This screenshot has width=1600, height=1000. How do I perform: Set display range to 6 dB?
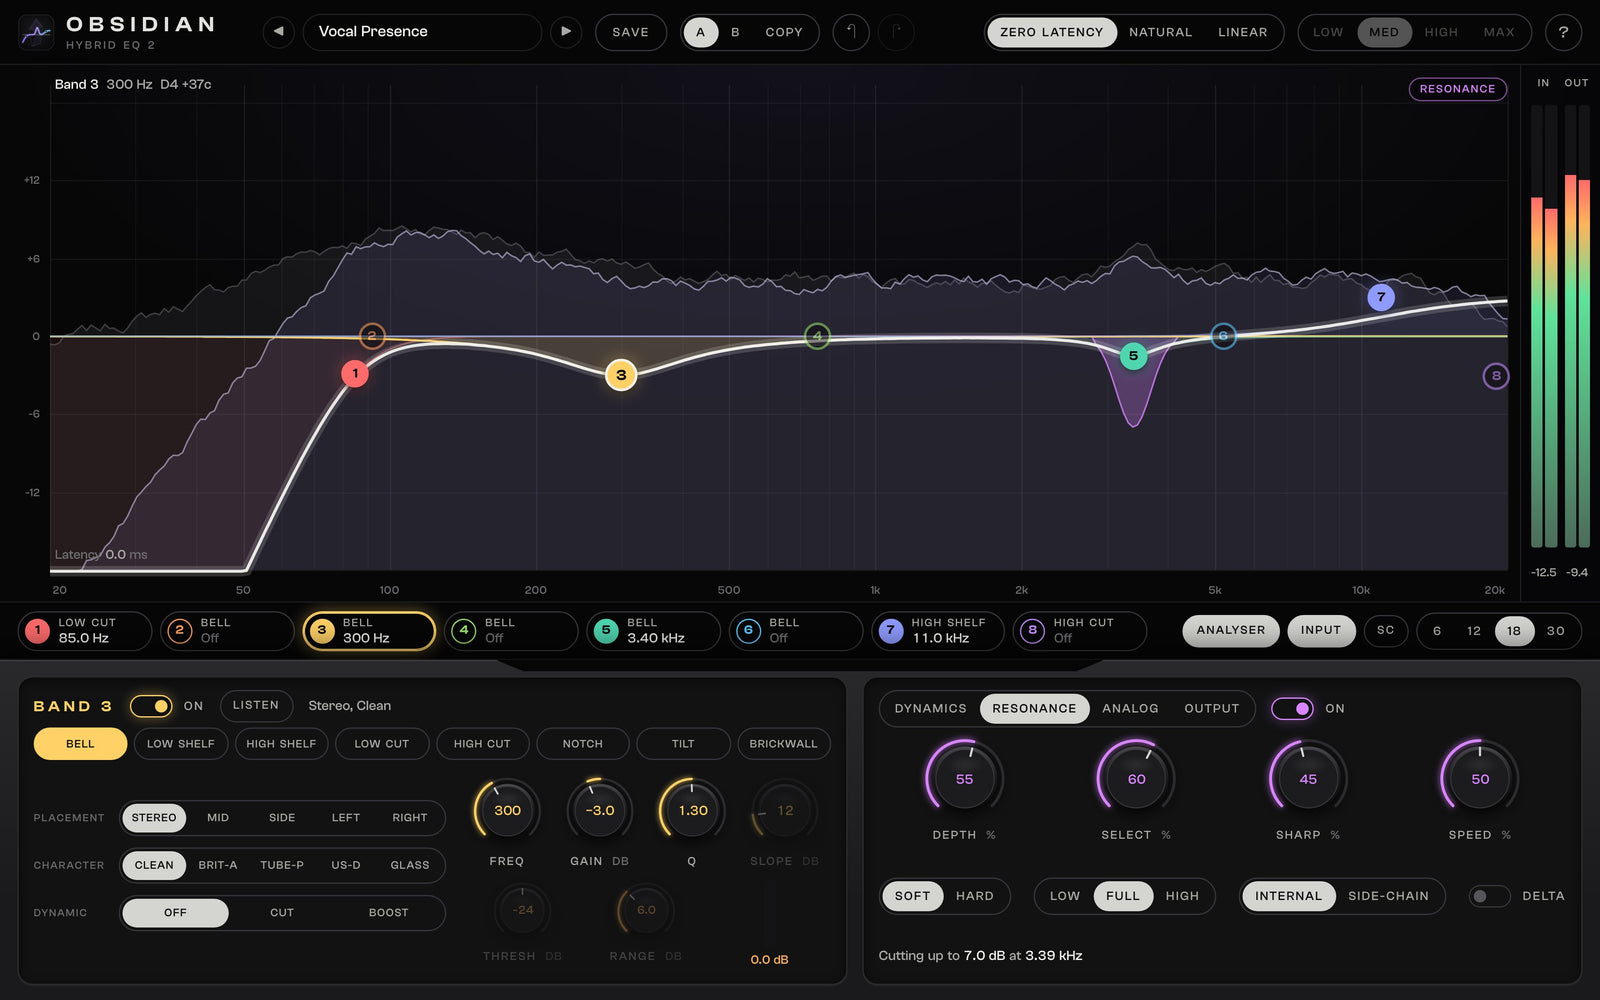(1437, 631)
